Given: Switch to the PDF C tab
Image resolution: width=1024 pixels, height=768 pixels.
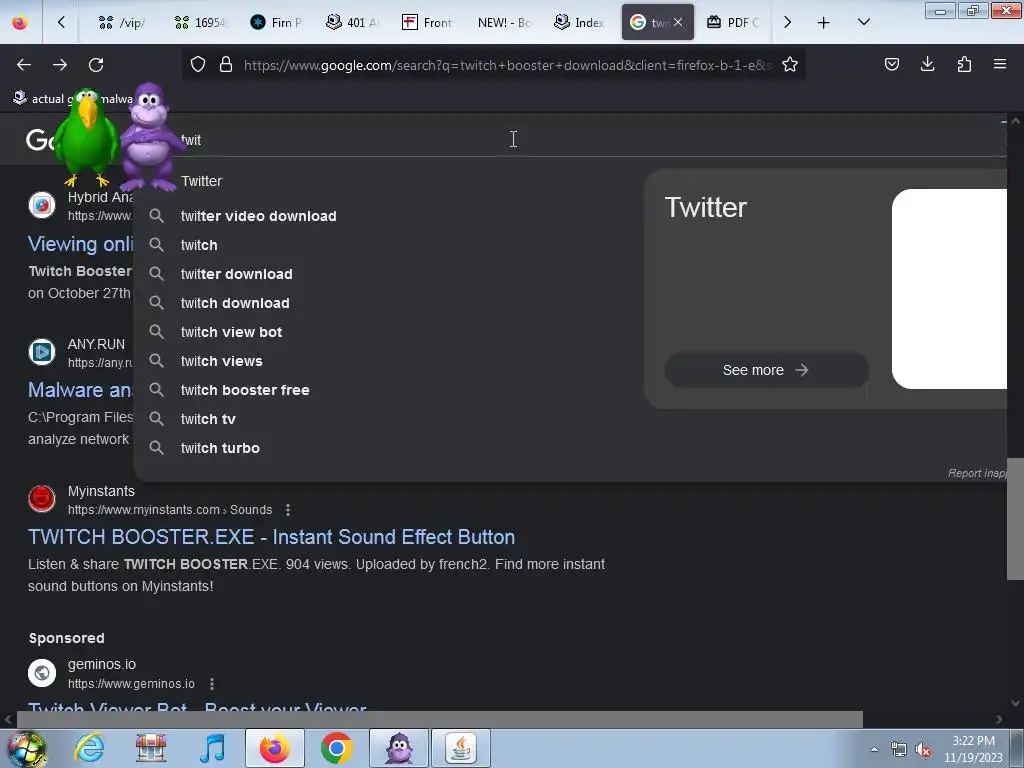Looking at the screenshot, I should point(734,22).
